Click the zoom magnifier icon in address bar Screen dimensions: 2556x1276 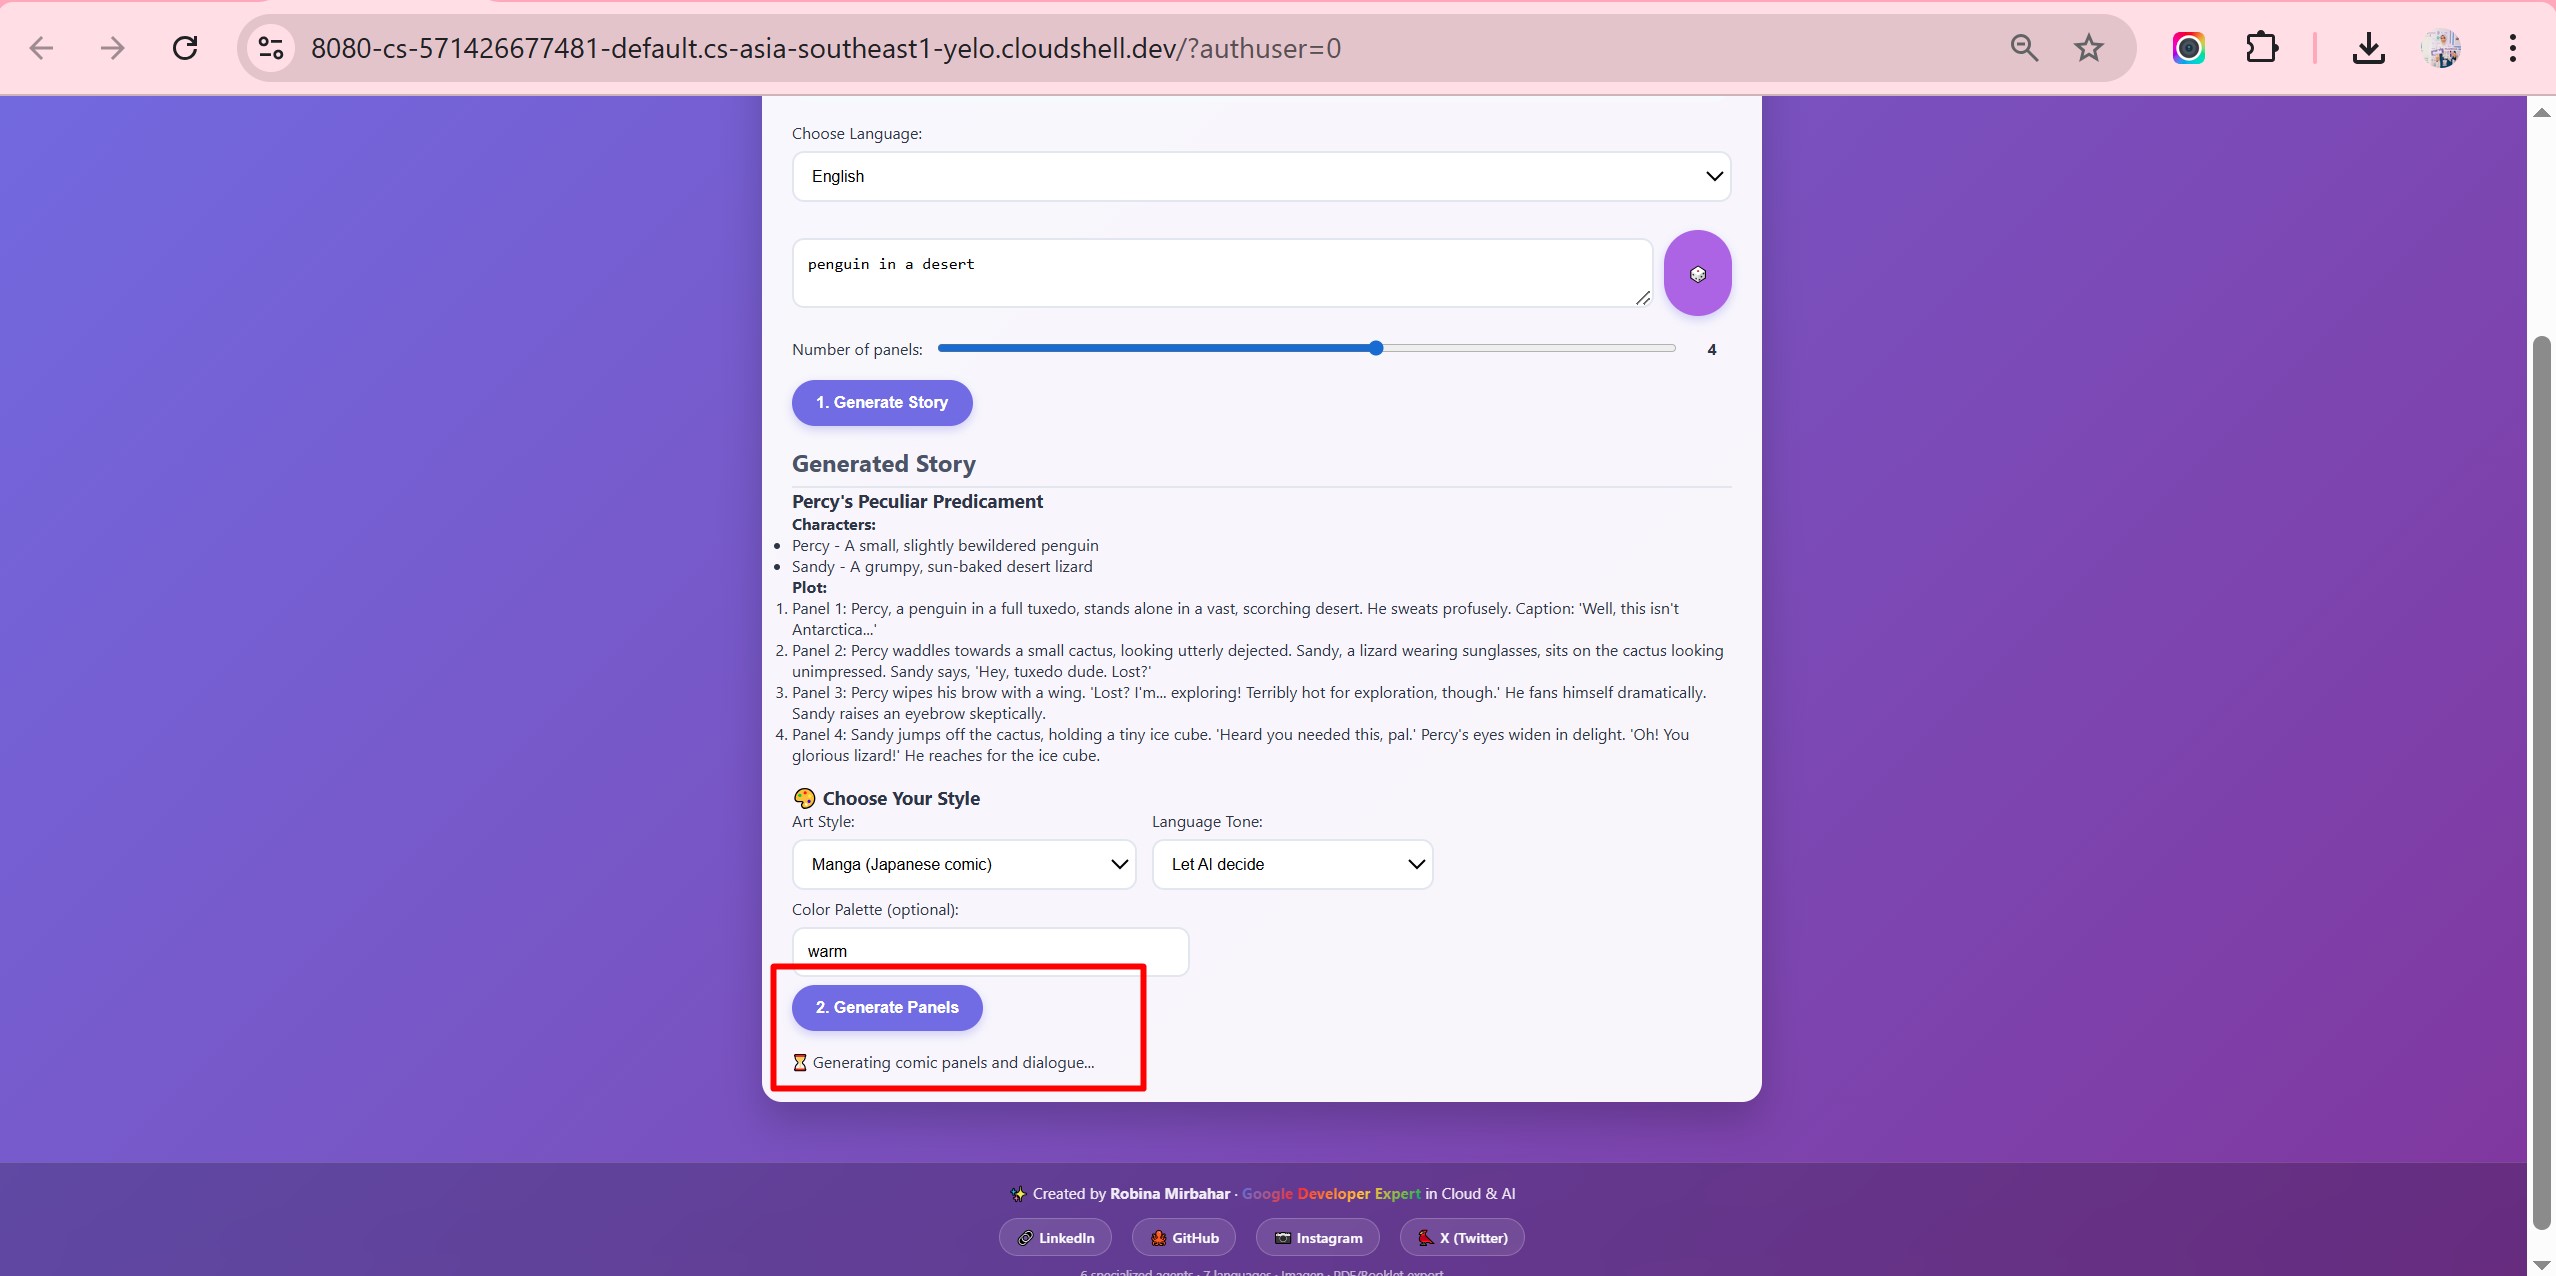pyautogui.click(x=2024, y=48)
